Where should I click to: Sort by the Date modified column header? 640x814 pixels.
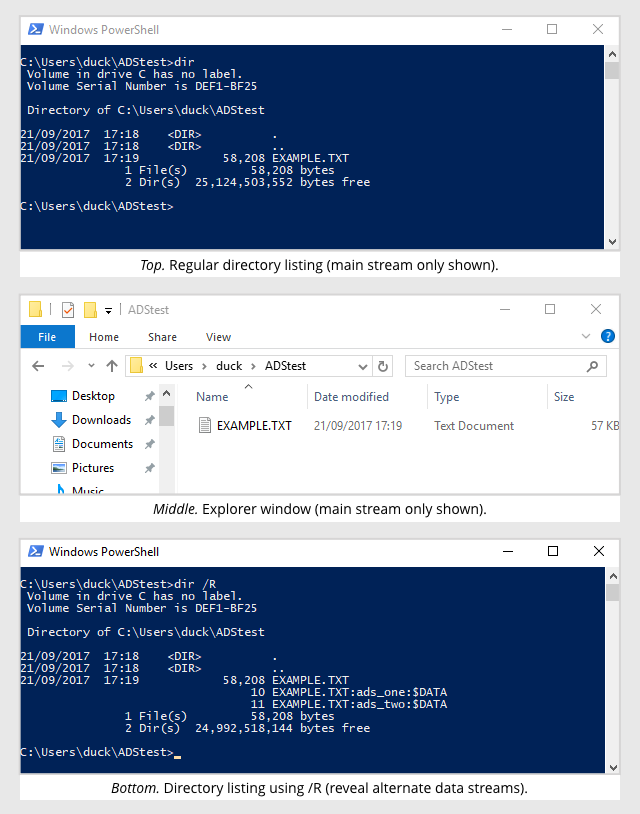351,397
